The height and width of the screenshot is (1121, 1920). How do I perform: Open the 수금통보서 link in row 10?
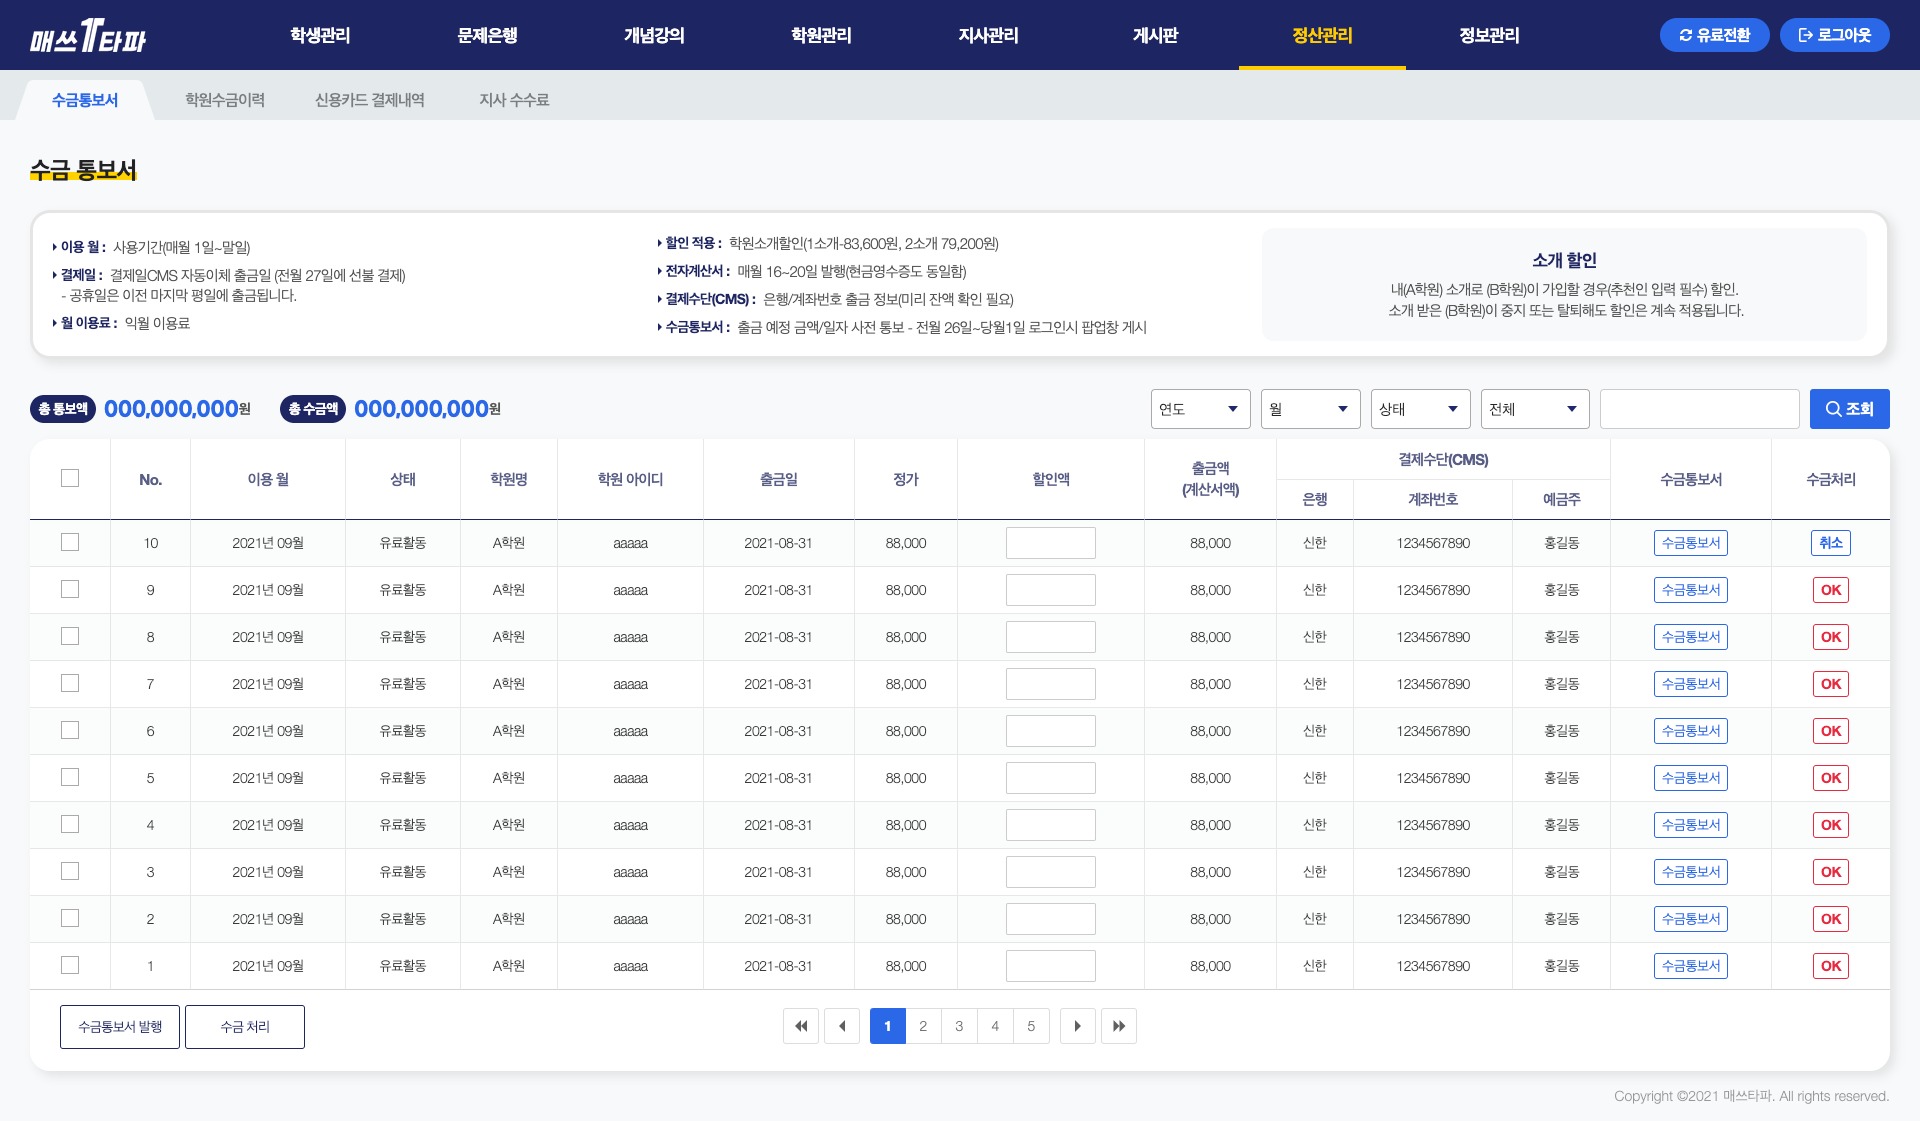click(1691, 543)
